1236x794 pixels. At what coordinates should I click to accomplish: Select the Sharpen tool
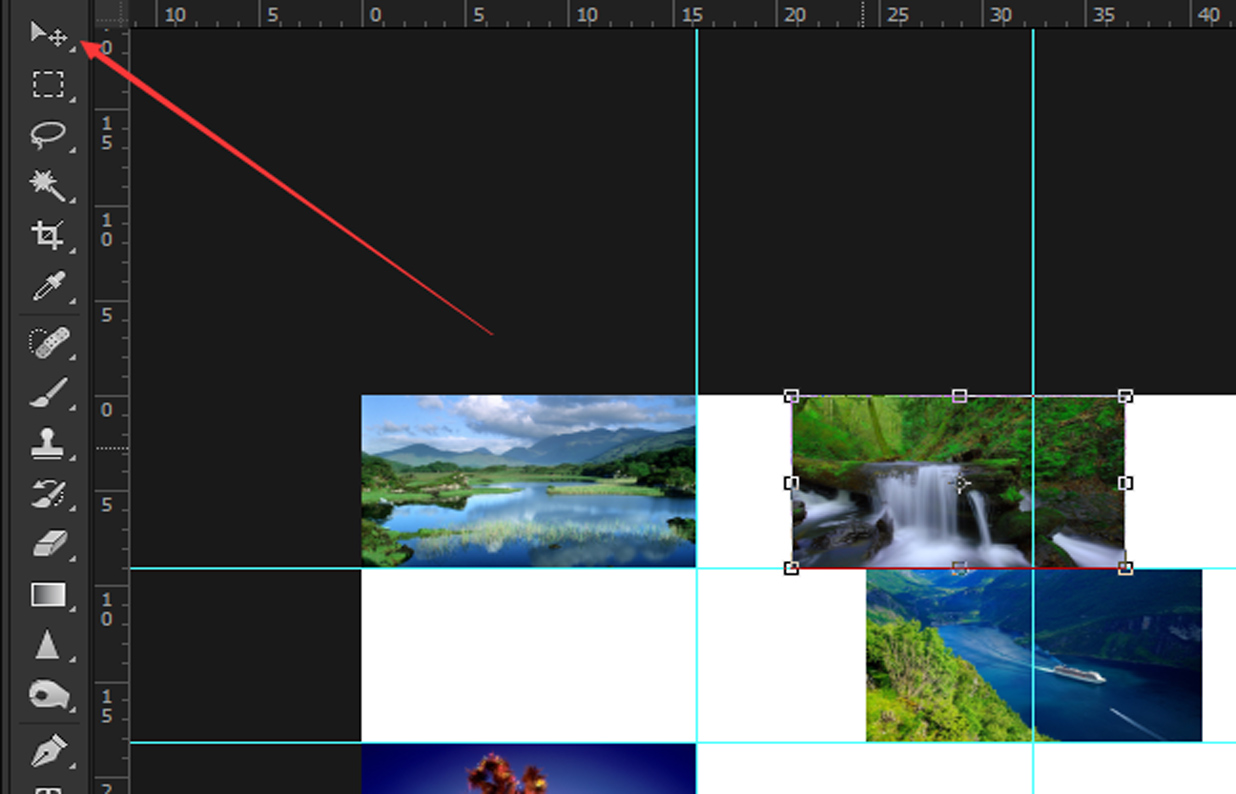pos(48,645)
